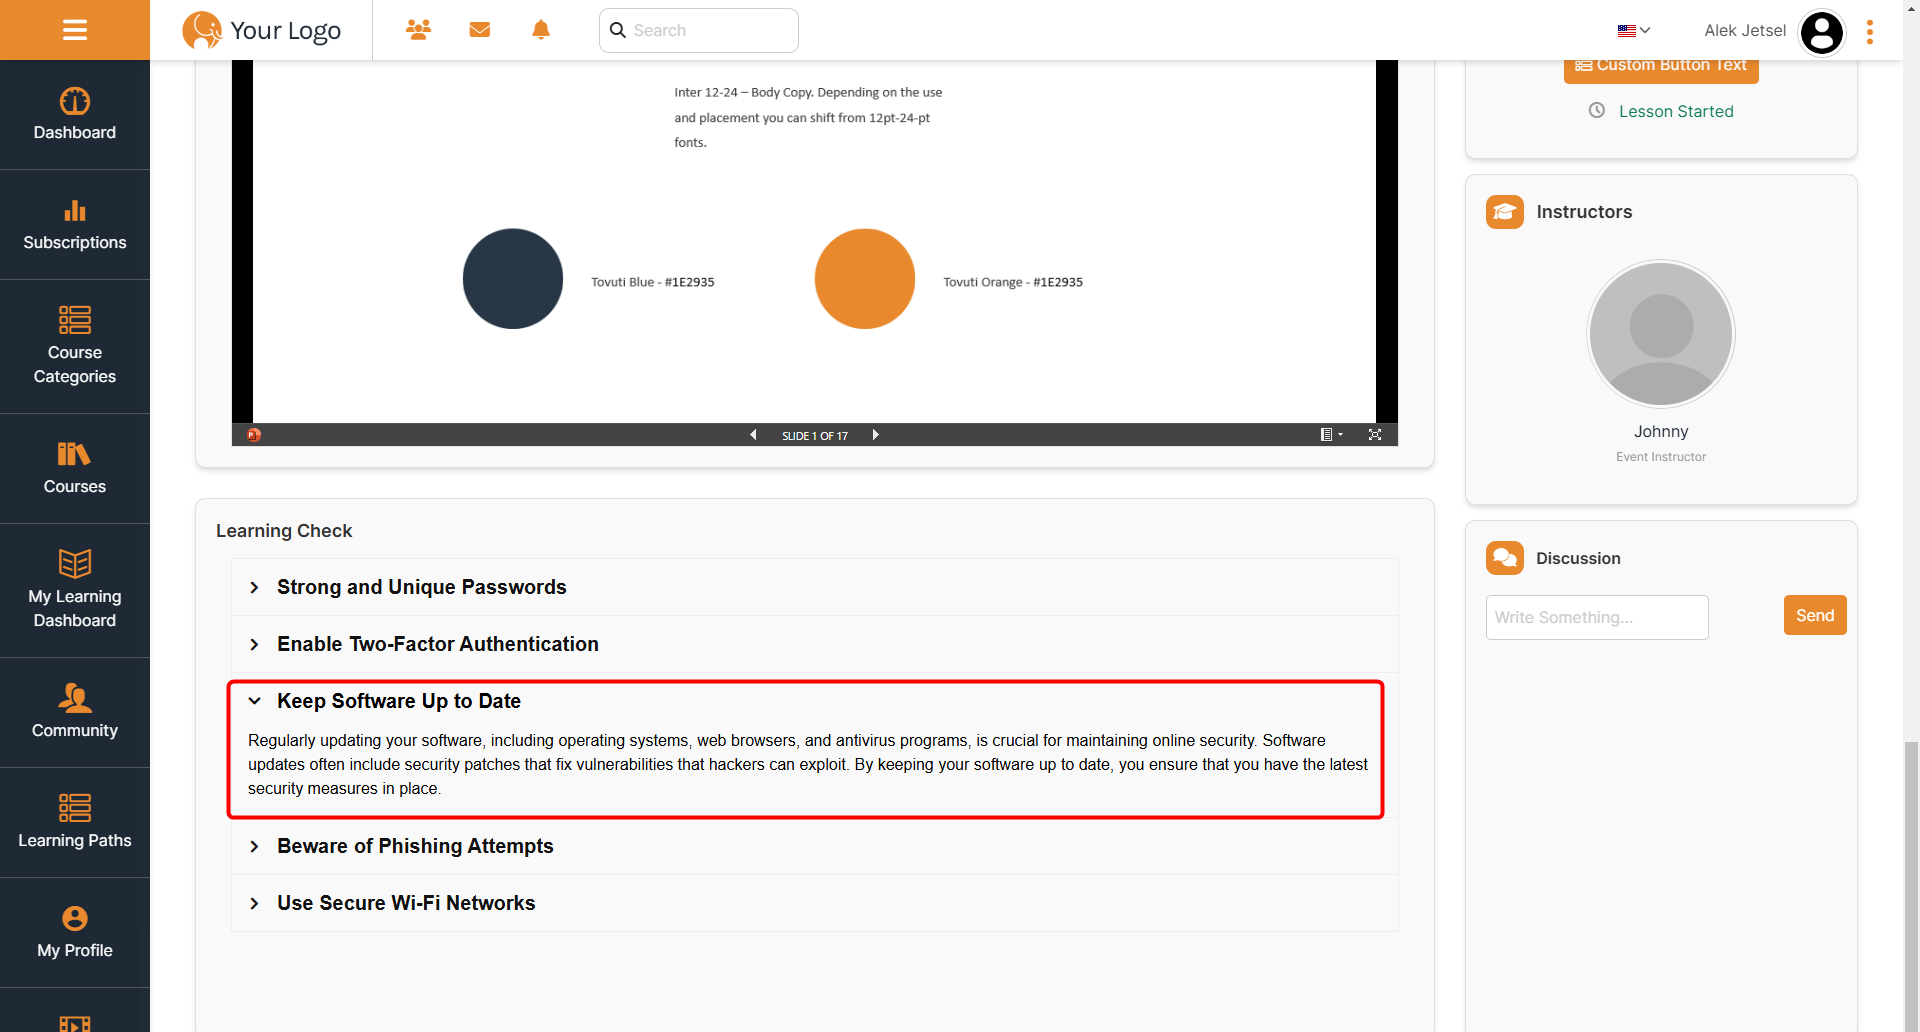Viewport: 1920px width, 1032px height.
Task: Expand Use Secure Wi-Fi Networks
Action: coord(814,903)
